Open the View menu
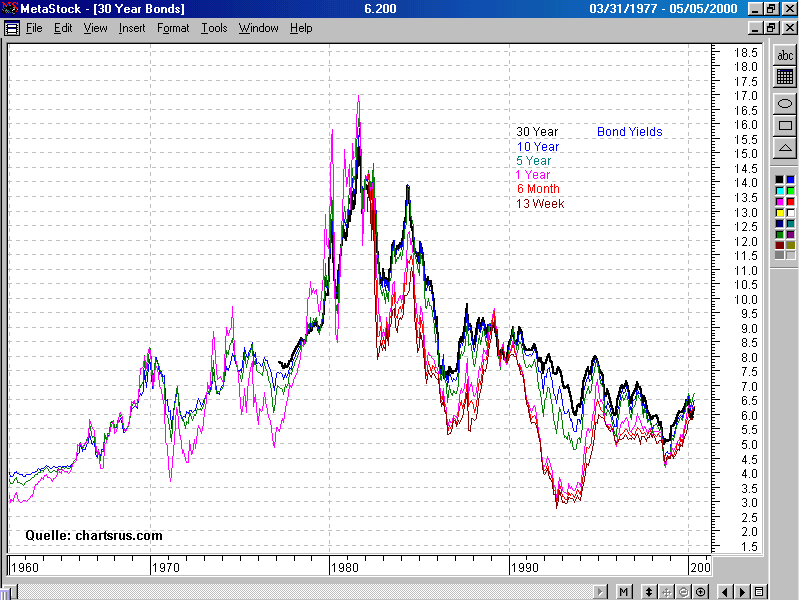 tap(95, 28)
